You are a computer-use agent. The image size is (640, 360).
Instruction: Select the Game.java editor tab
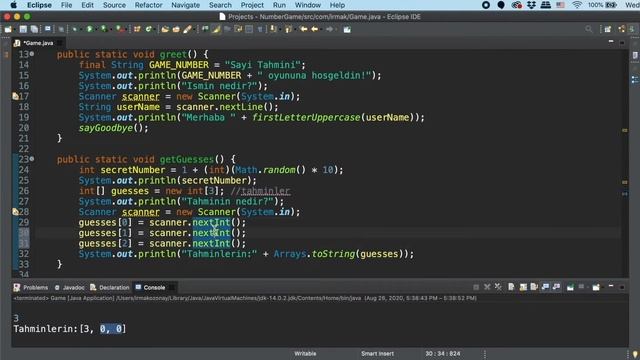tap(38, 43)
